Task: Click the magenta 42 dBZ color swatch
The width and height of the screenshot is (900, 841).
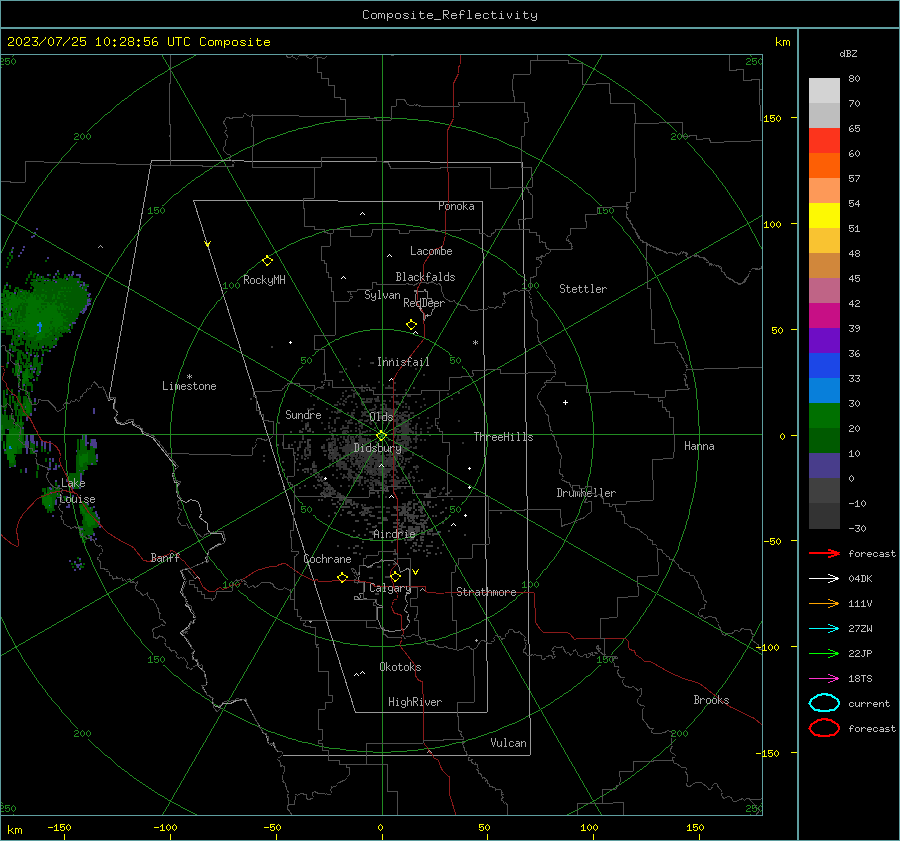Action: (824, 315)
